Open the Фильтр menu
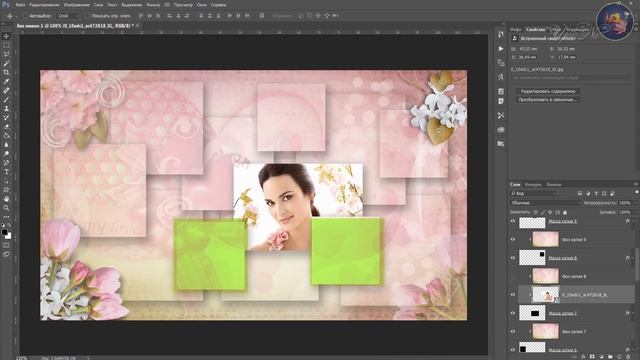Image resolution: width=640 pixels, height=360 pixels. click(153, 5)
